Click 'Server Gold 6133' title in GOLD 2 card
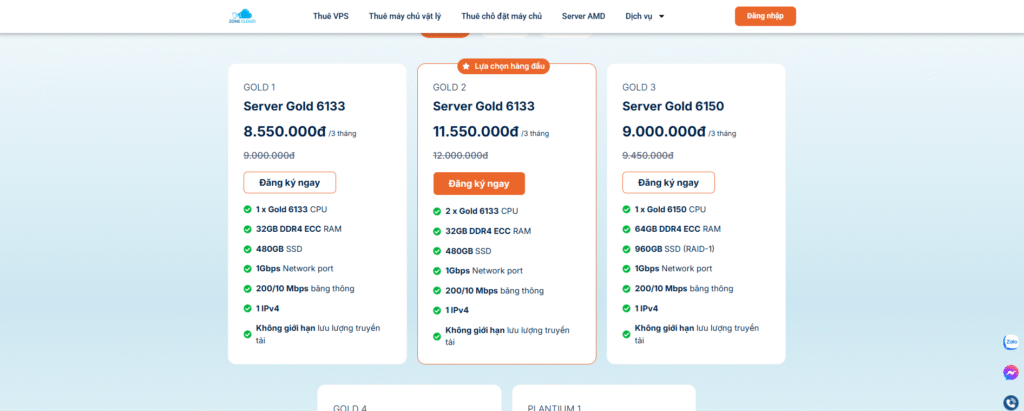 [x=484, y=107]
